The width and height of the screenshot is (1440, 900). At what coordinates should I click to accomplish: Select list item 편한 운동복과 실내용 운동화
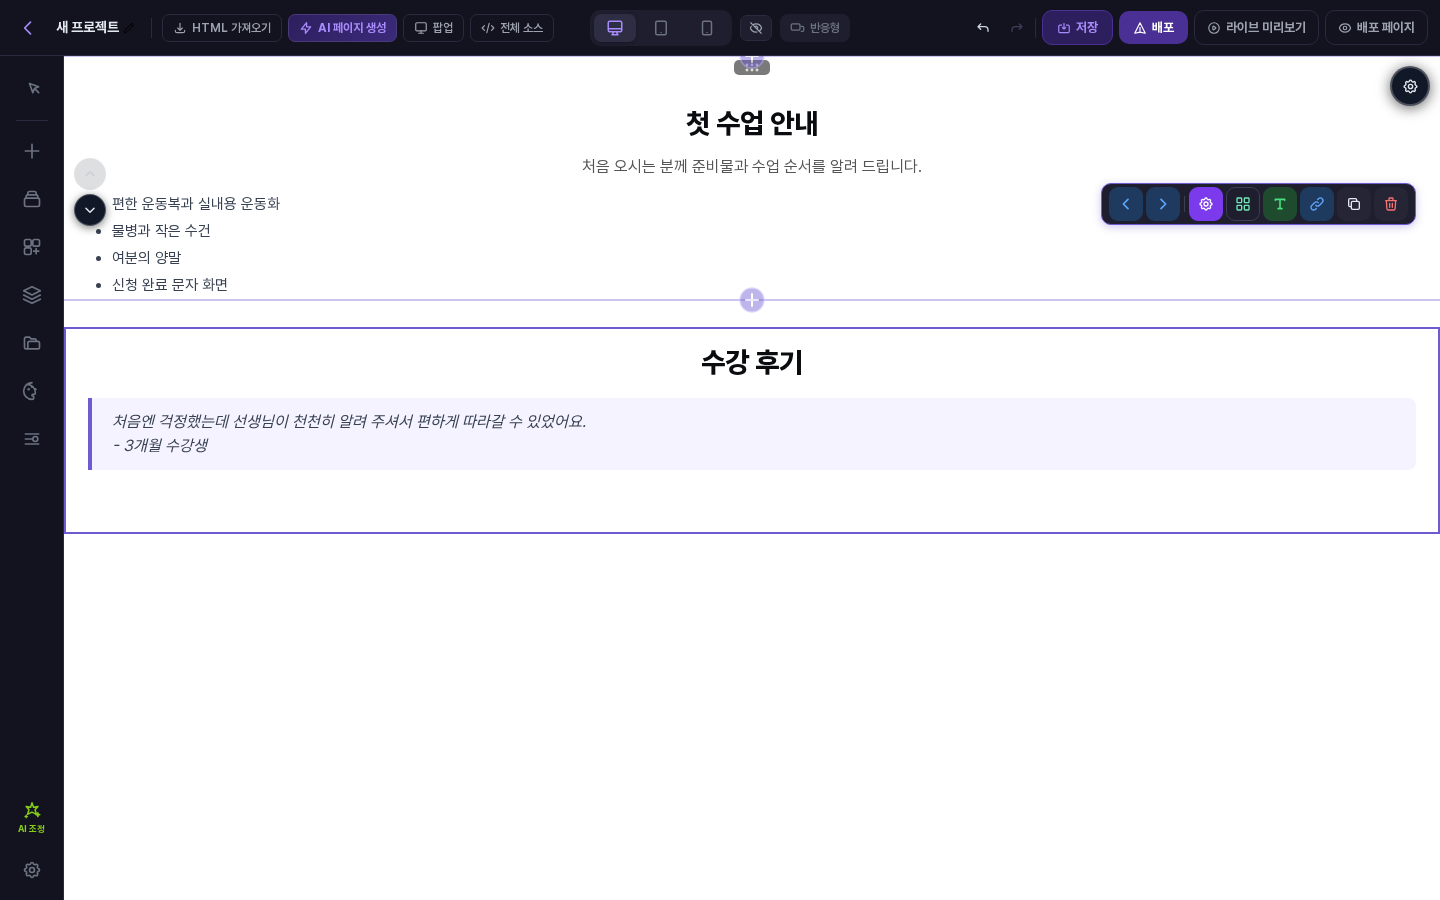(196, 203)
